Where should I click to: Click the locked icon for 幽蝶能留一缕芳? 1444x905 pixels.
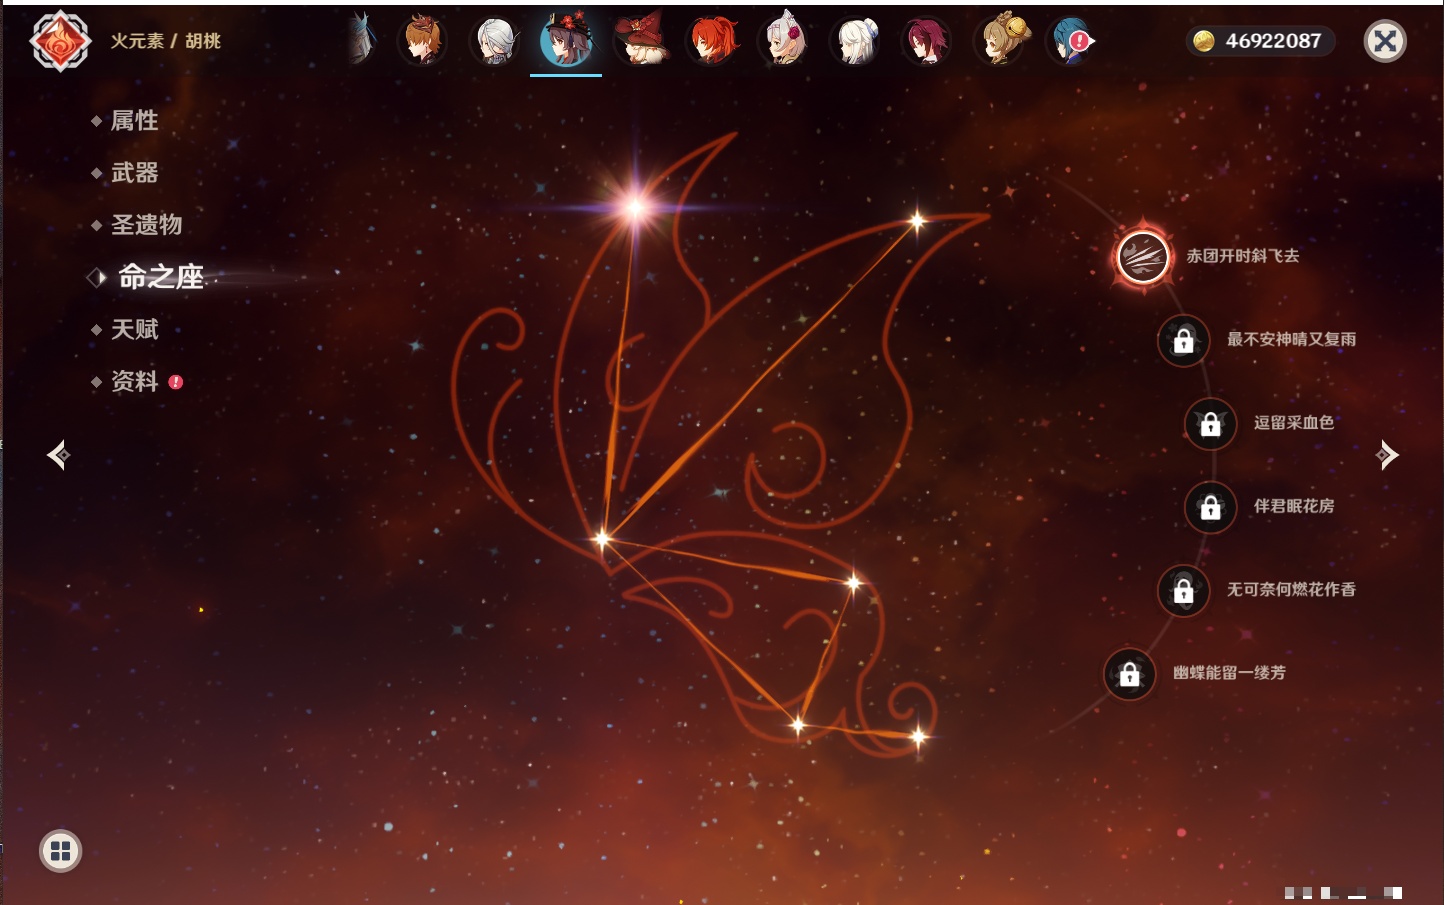[x=1129, y=674]
